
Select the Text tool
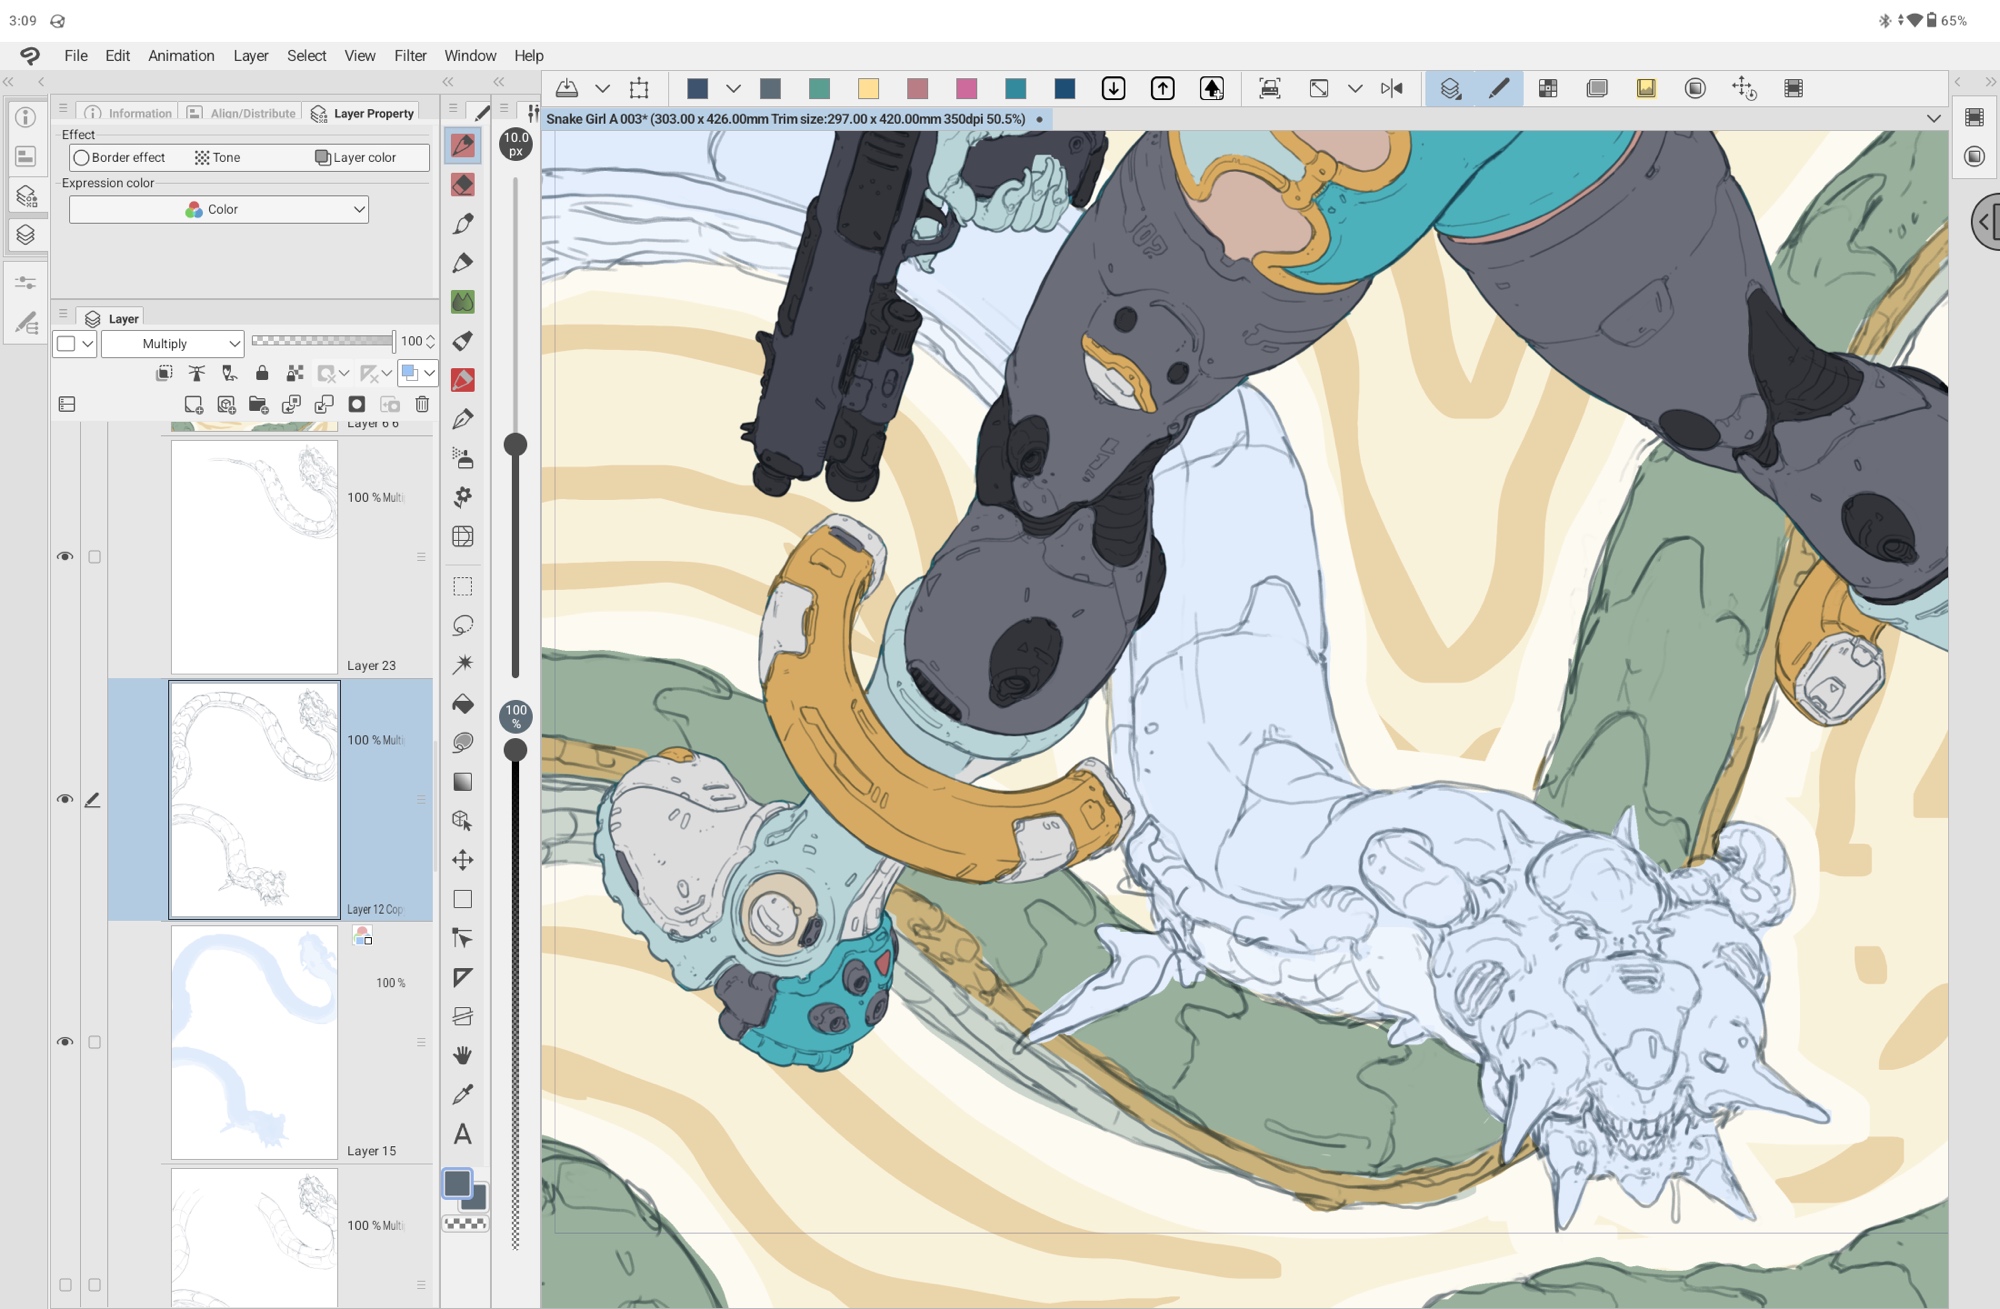pos(462,1134)
